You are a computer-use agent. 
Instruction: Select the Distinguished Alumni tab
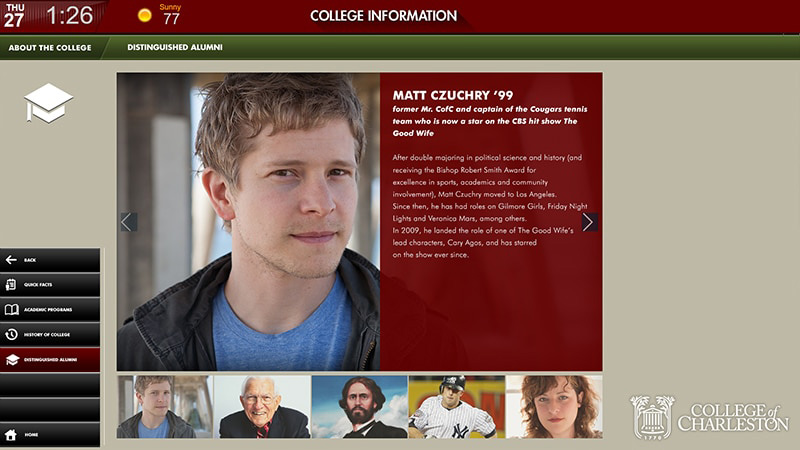pyautogui.click(x=175, y=47)
